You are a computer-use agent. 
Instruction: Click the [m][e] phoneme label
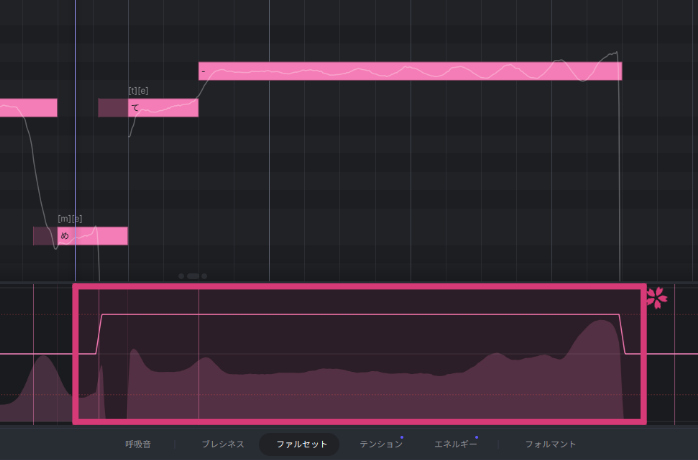pyautogui.click(x=70, y=219)
